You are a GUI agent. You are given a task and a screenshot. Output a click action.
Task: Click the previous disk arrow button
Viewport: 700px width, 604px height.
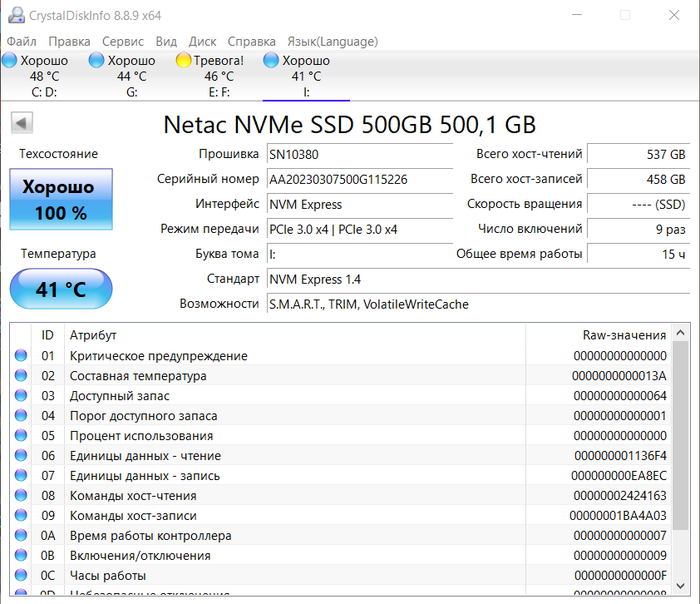click(x=22, y=123)
